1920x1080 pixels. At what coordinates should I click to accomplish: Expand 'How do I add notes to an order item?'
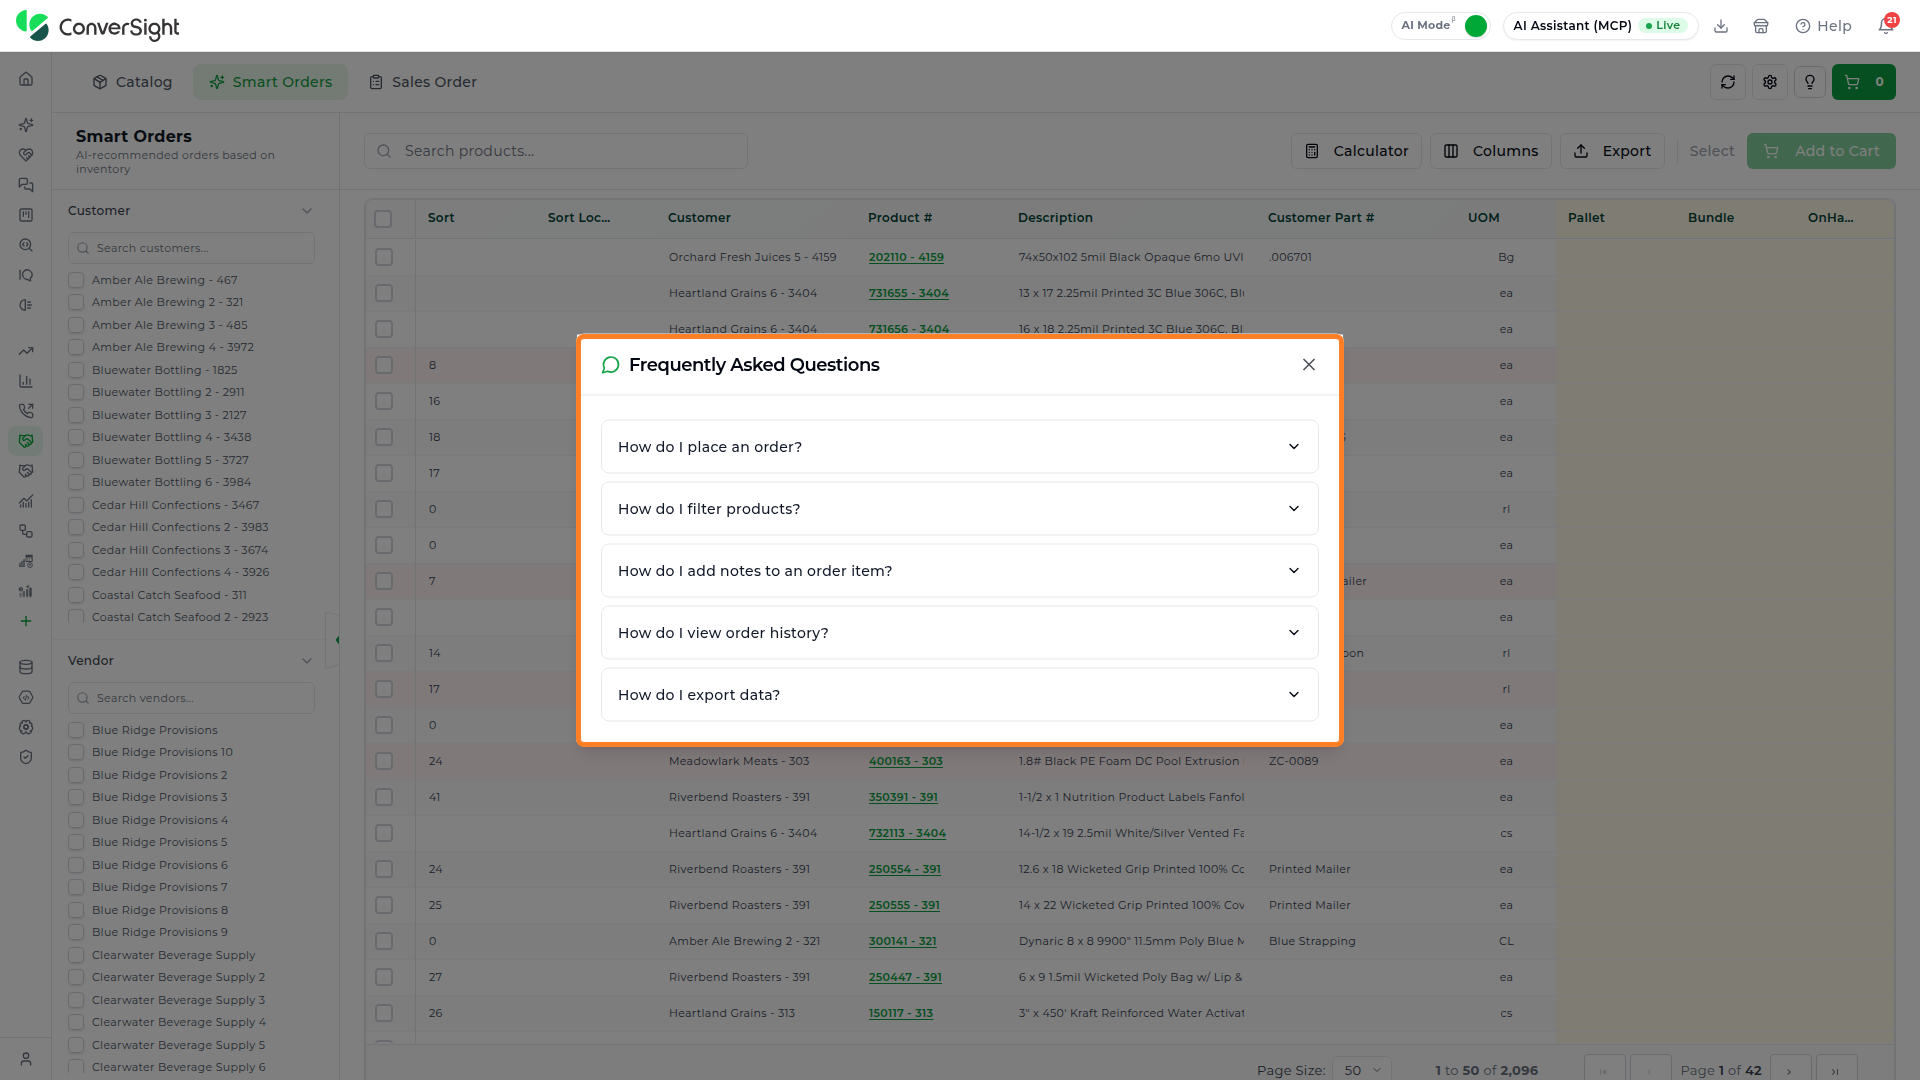pyautogui.click(x=959, y=571)
